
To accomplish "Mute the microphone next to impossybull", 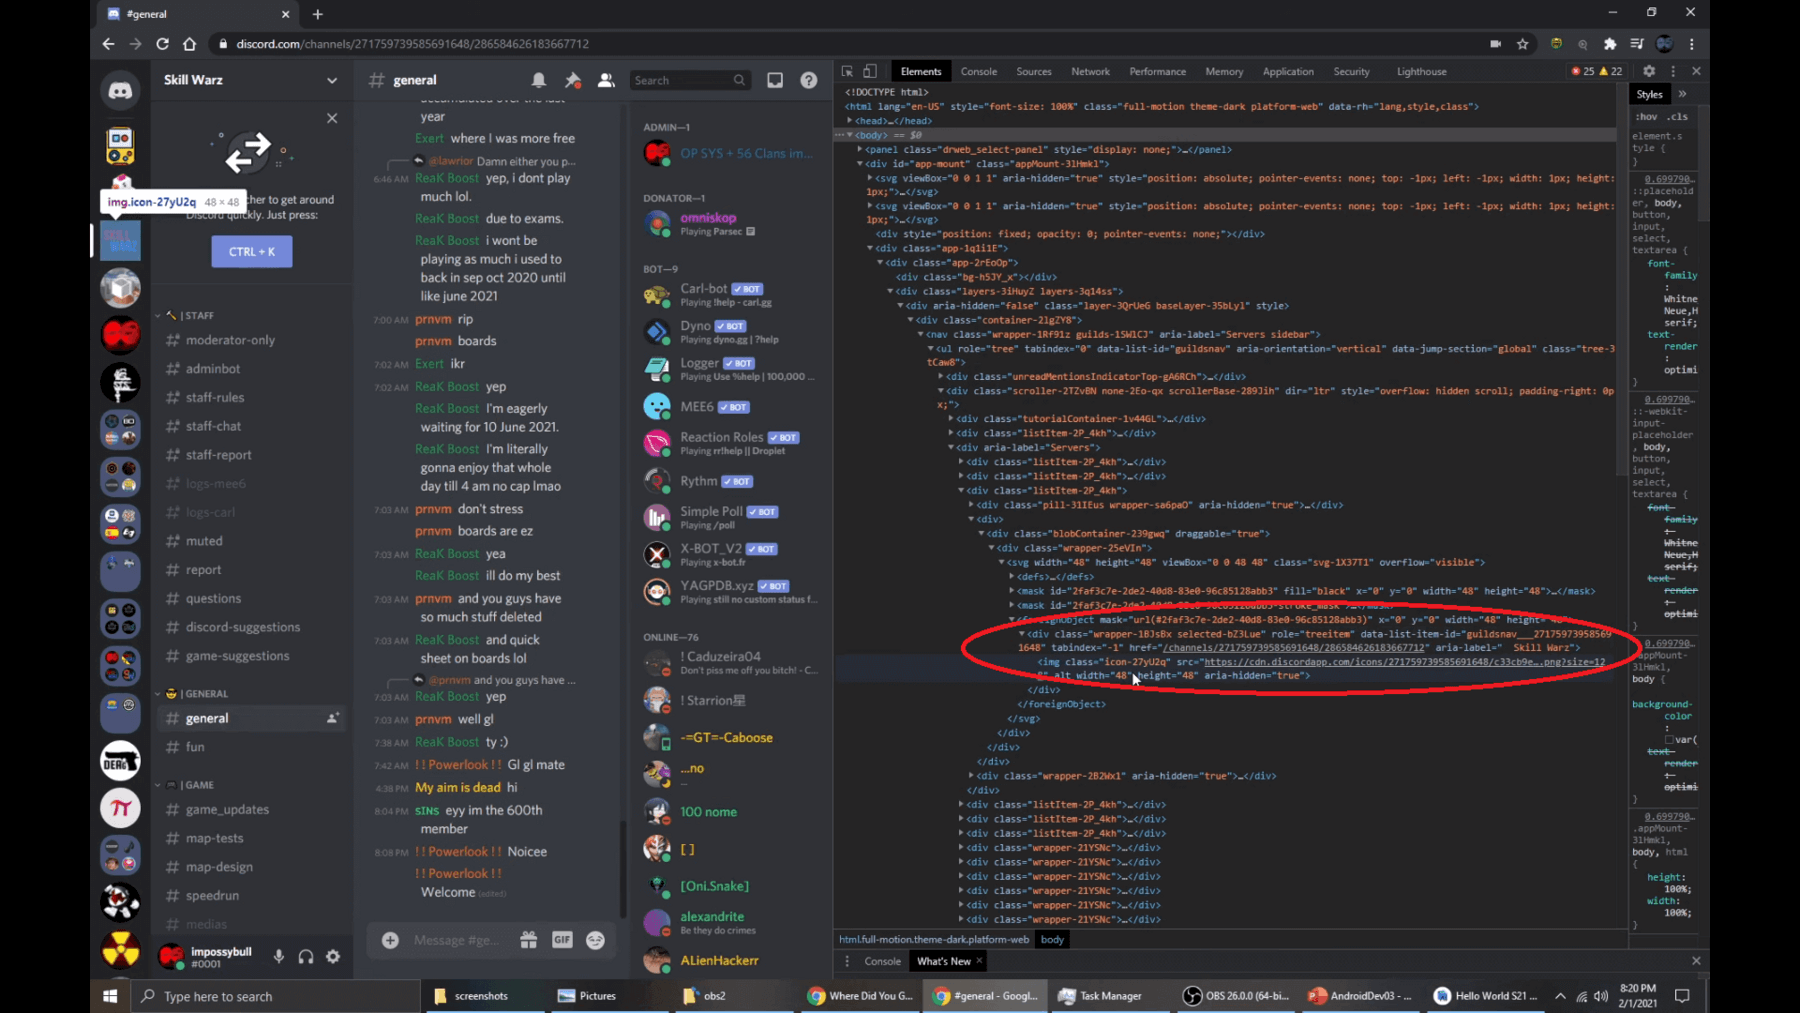I will pyautogui.click(x=277, y=957).
